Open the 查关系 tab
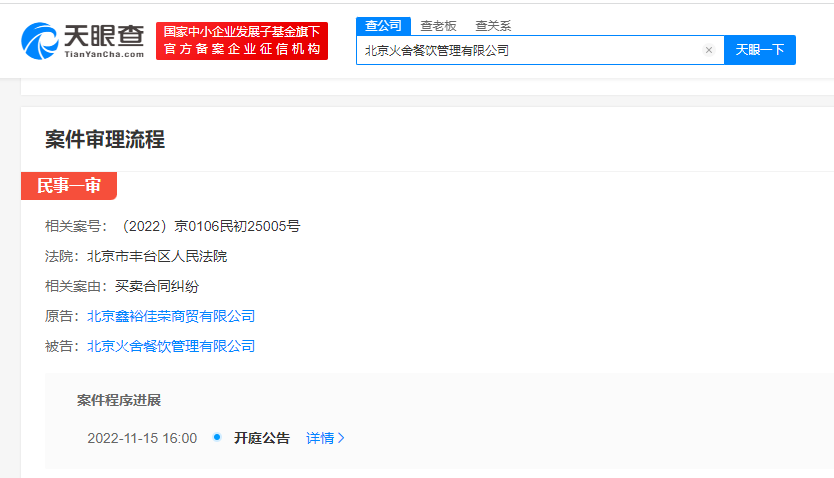Screen dimensions: 834x478 click(492, 25)
